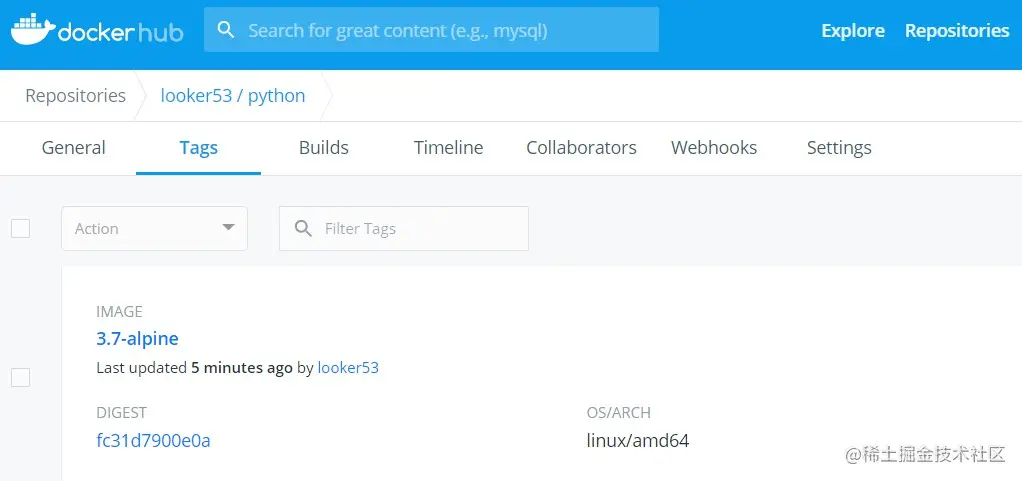The image size is (1022, 481).
Task: Click the Filter Tags magnifier icon
Action: coord(303,229)
